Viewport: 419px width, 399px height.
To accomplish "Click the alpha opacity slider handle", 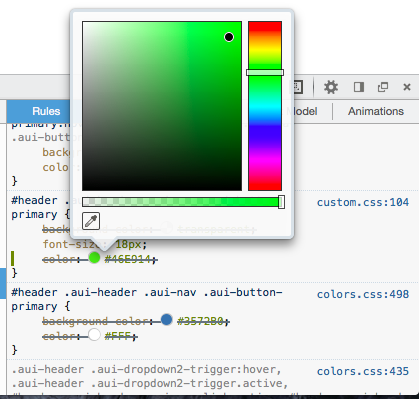I will [x=281, y=202].
